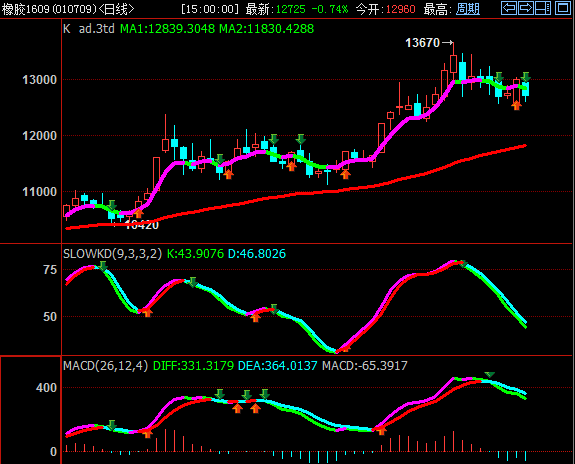Image resolution: width=575 pixels, height=464 pixels.
Task: Click the 12000 price axis label
Action: [40, 136]
